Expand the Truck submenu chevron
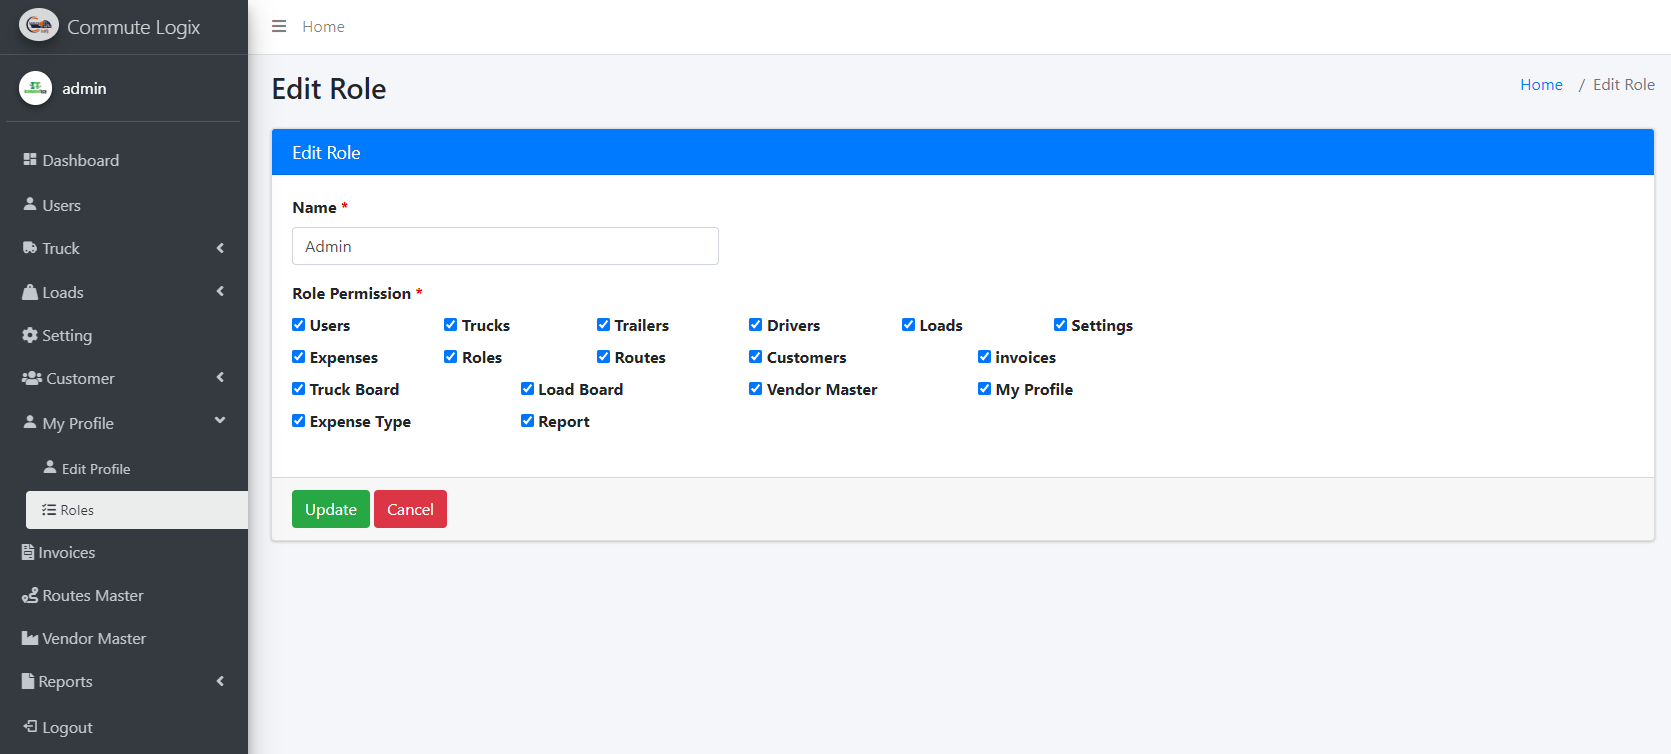The image size is (1671, 754). 220,248
